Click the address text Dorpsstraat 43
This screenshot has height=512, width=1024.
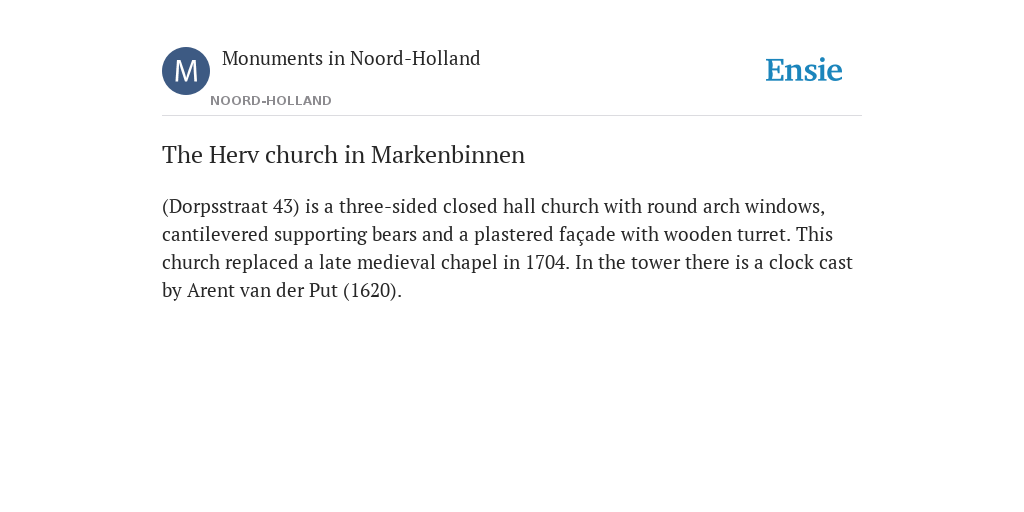tap(231, 206)
